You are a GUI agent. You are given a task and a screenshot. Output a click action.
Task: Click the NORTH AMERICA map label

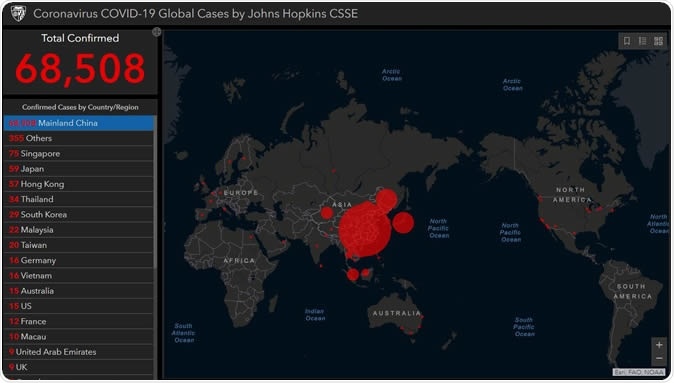pos(572,194)
